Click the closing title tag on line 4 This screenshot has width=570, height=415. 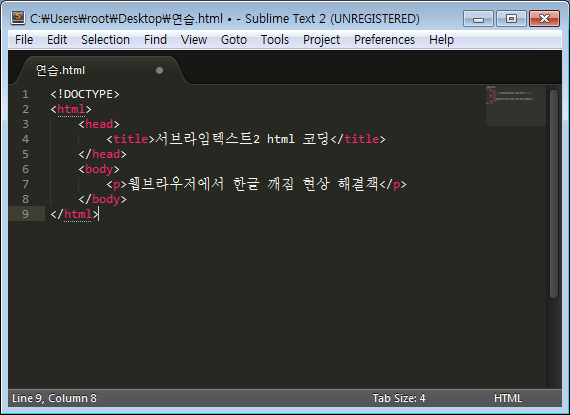coord(358,139)
